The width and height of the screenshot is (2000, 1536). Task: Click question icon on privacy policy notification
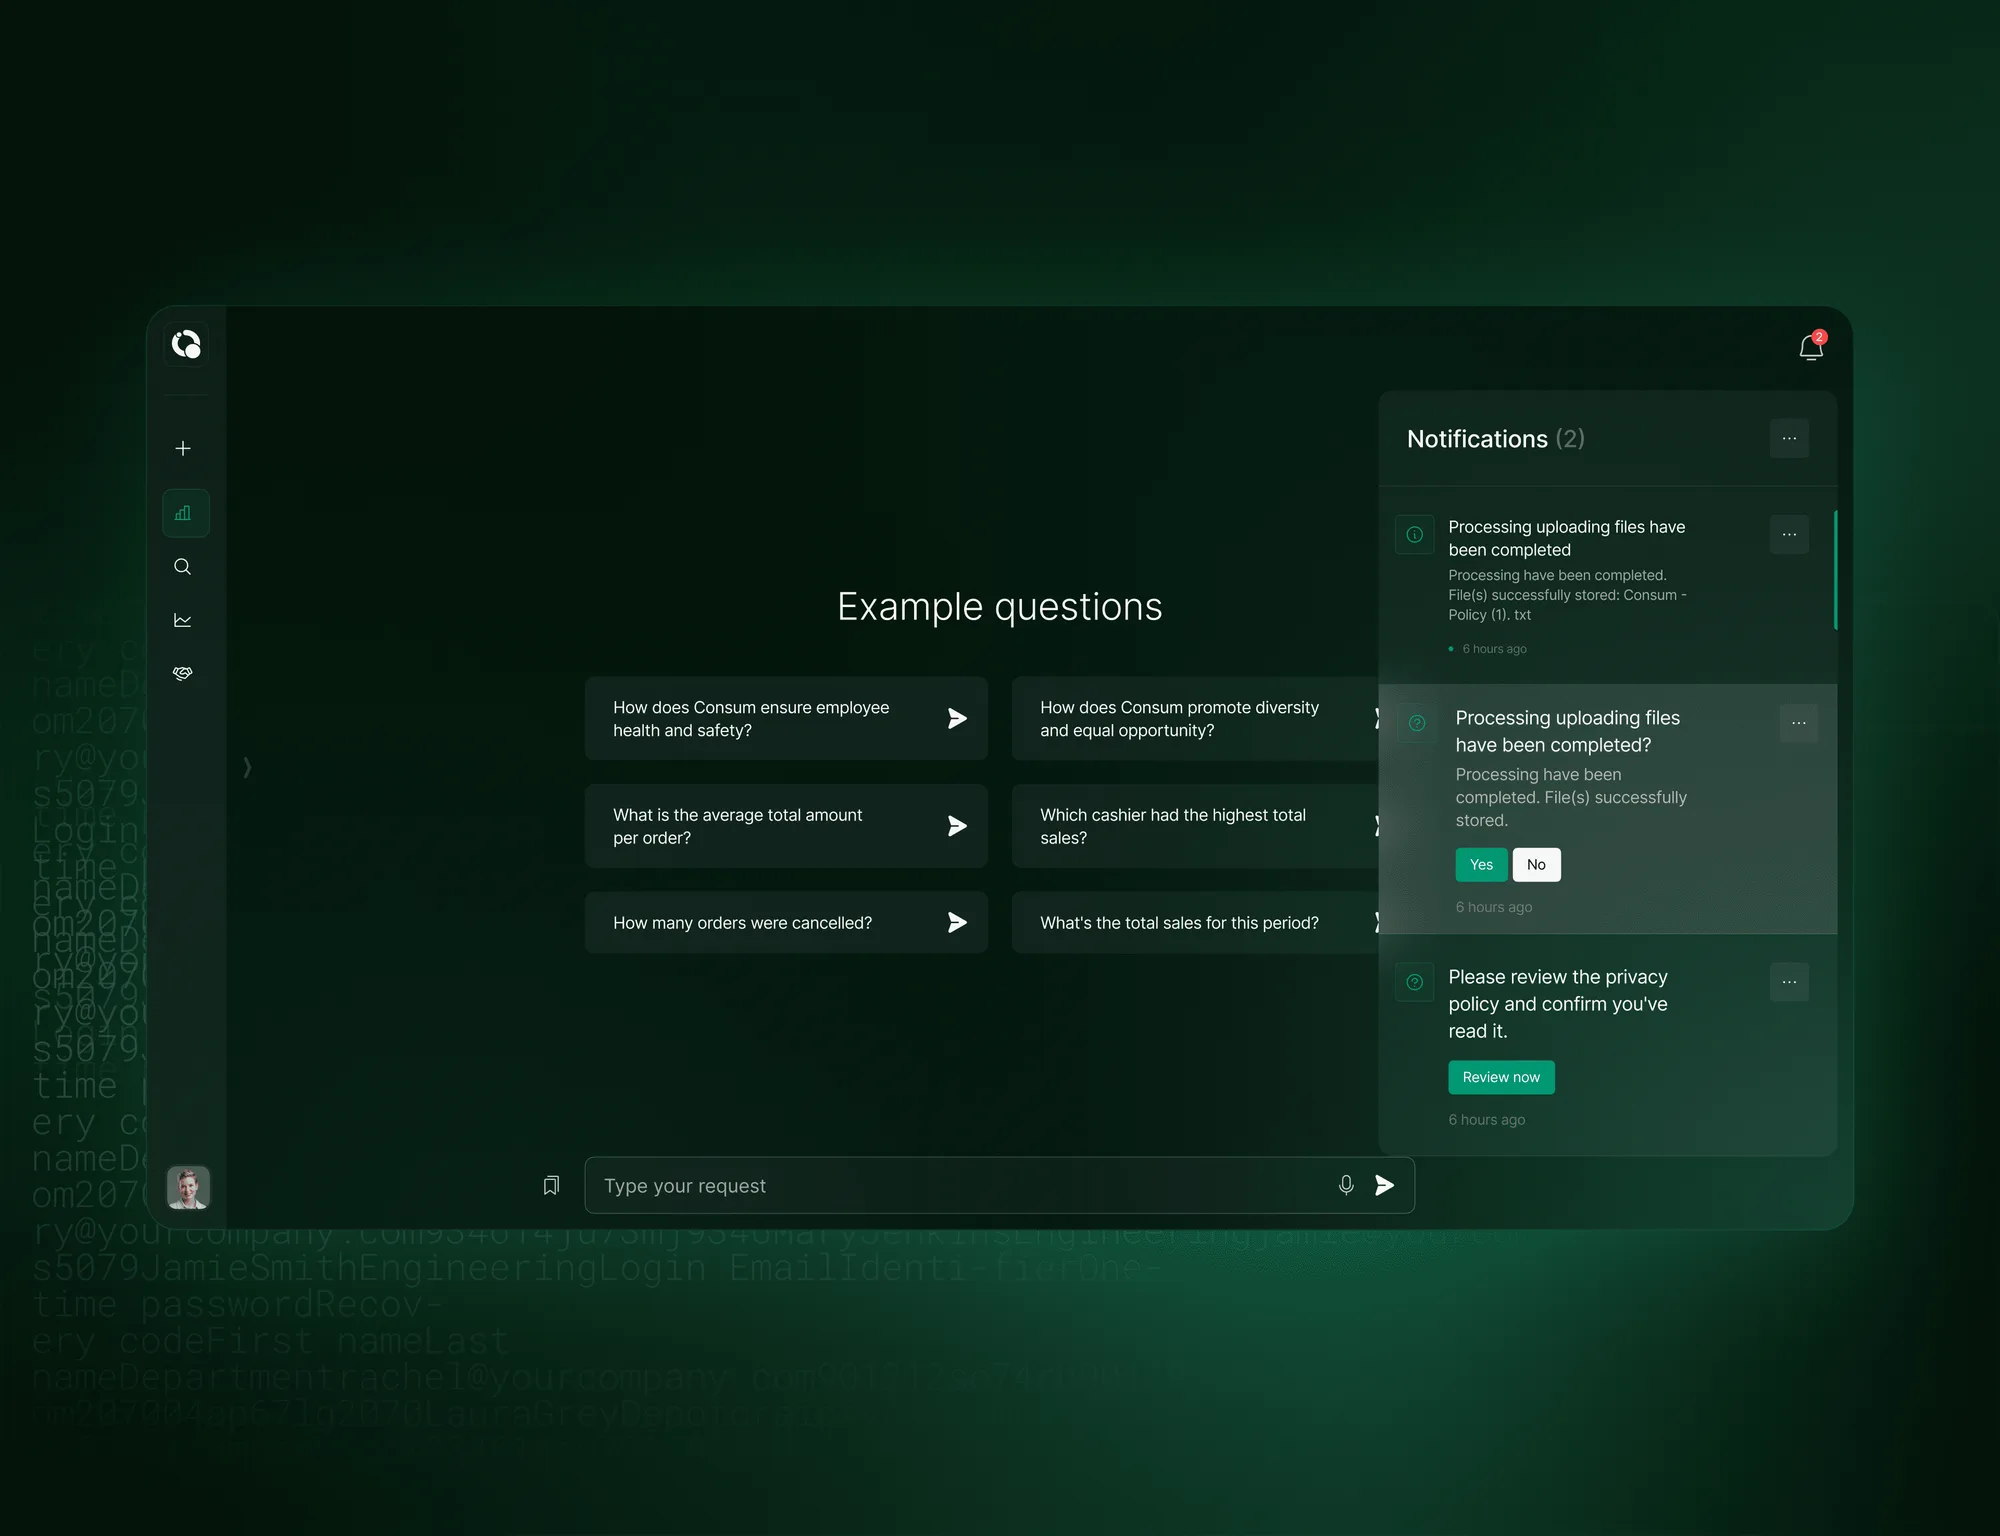click(1415, 982)
